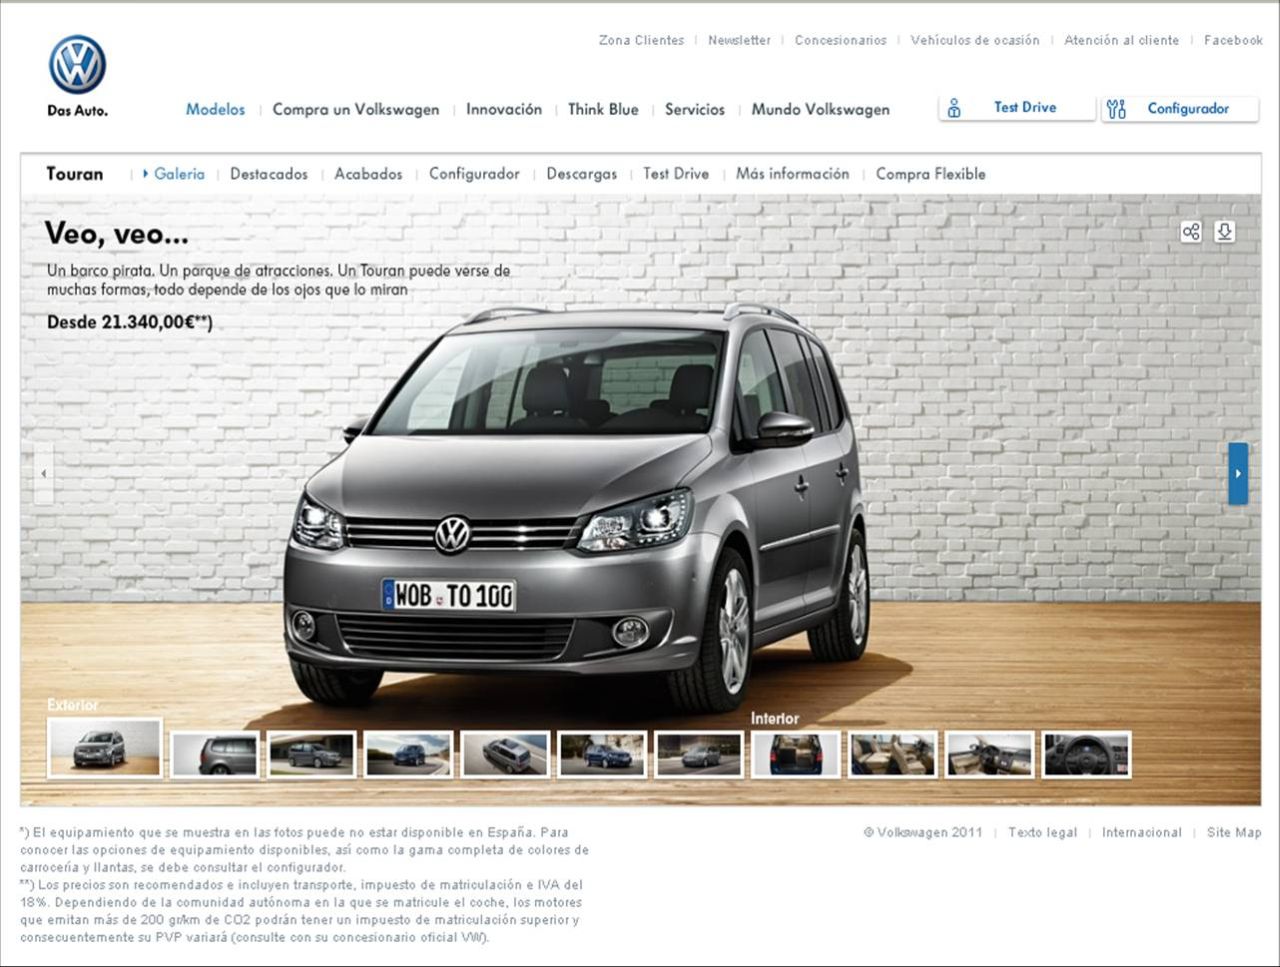
Task: Click the Test Drive button
Action: (x=1024, y=108)
